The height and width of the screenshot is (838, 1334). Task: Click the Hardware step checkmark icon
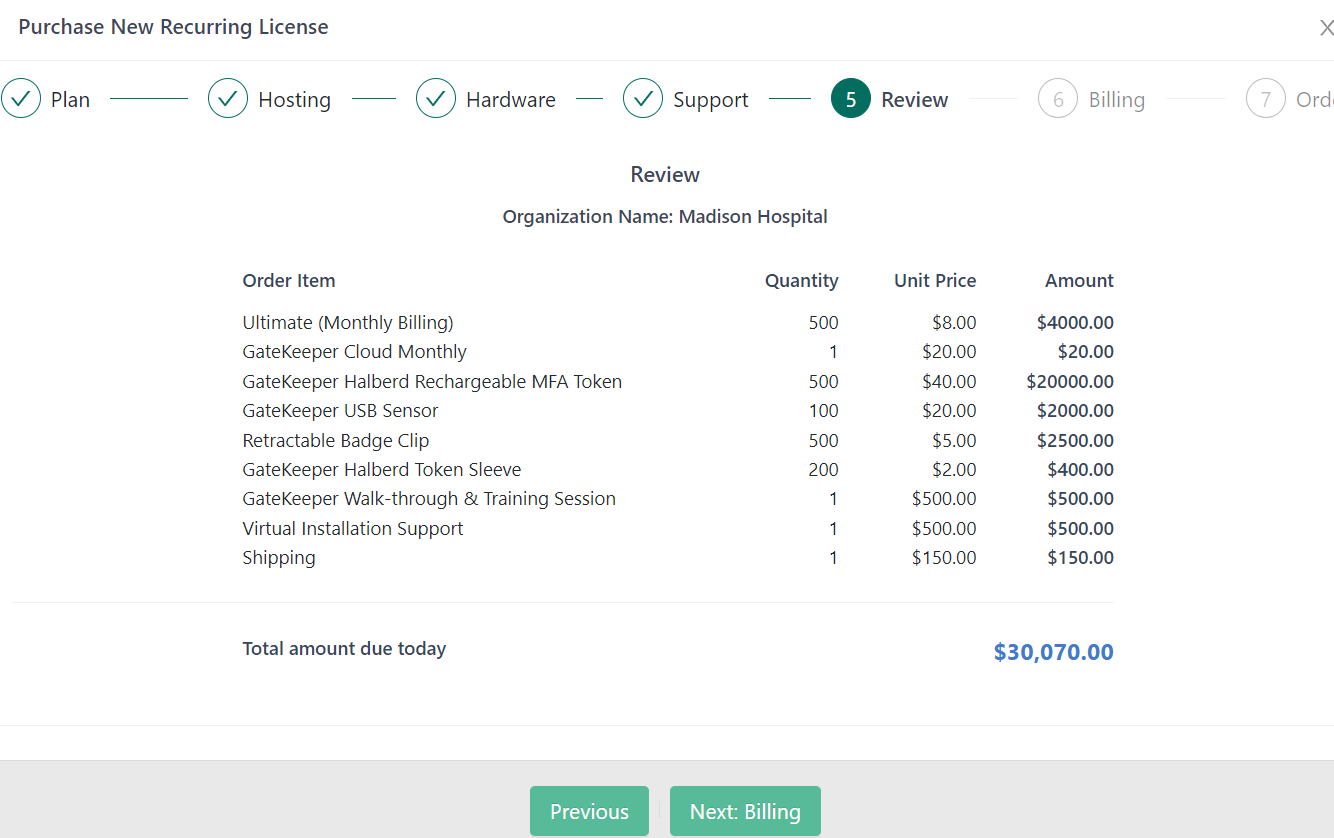(436, 99)
